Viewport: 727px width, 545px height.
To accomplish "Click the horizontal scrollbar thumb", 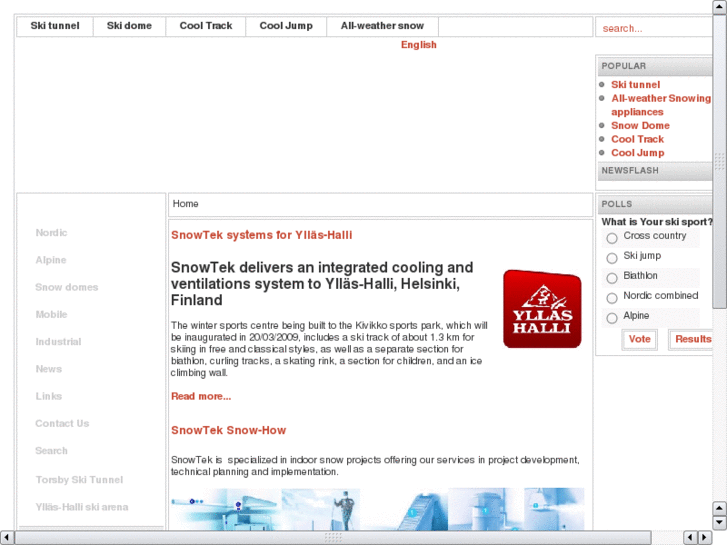I will pyautogui.click(x=333, y=538).
